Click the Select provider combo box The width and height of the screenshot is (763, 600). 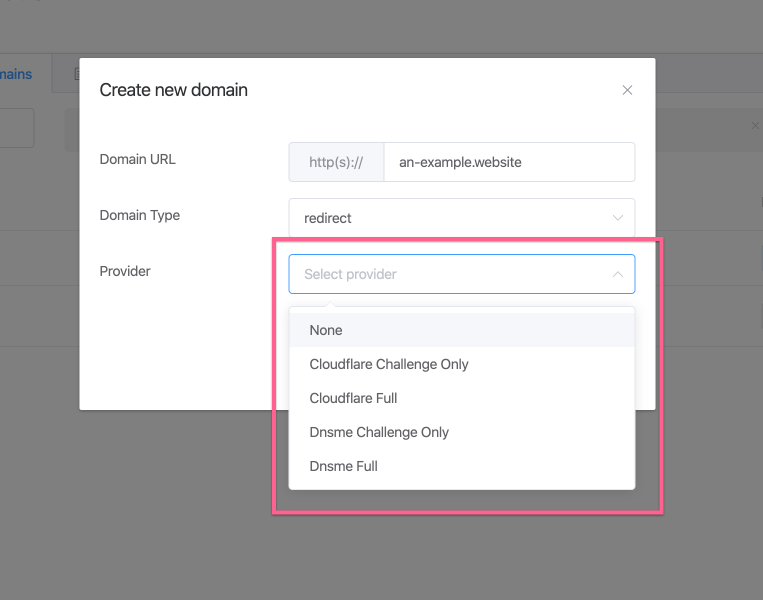[461, 274]
